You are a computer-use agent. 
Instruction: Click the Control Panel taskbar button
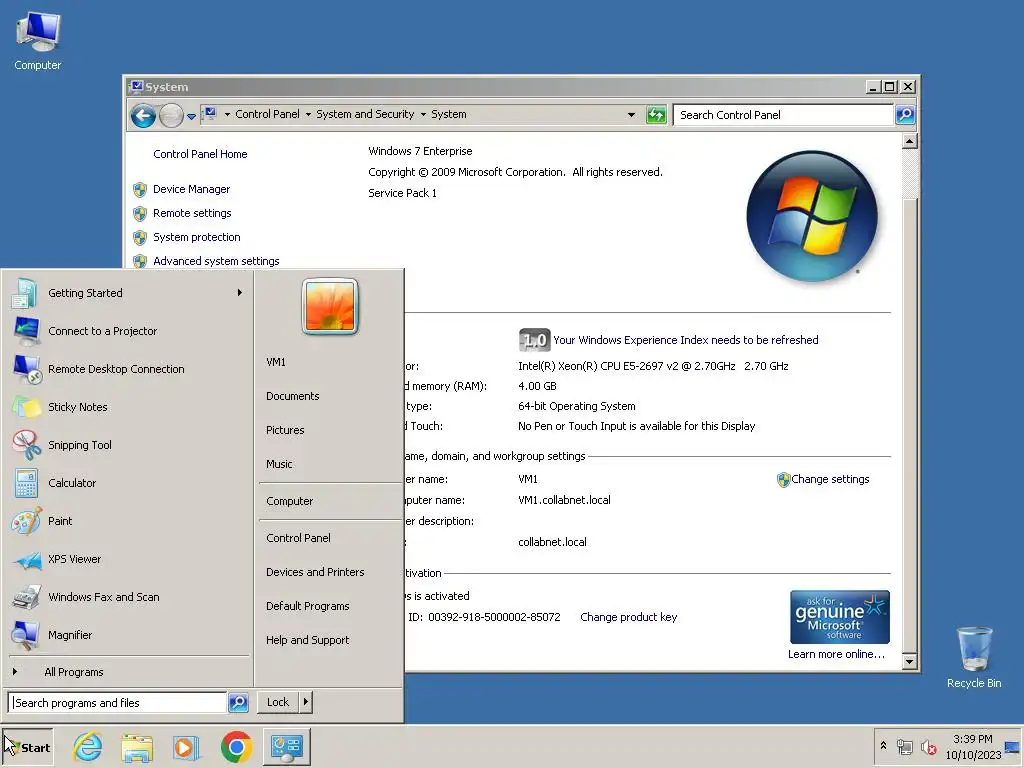287,747
